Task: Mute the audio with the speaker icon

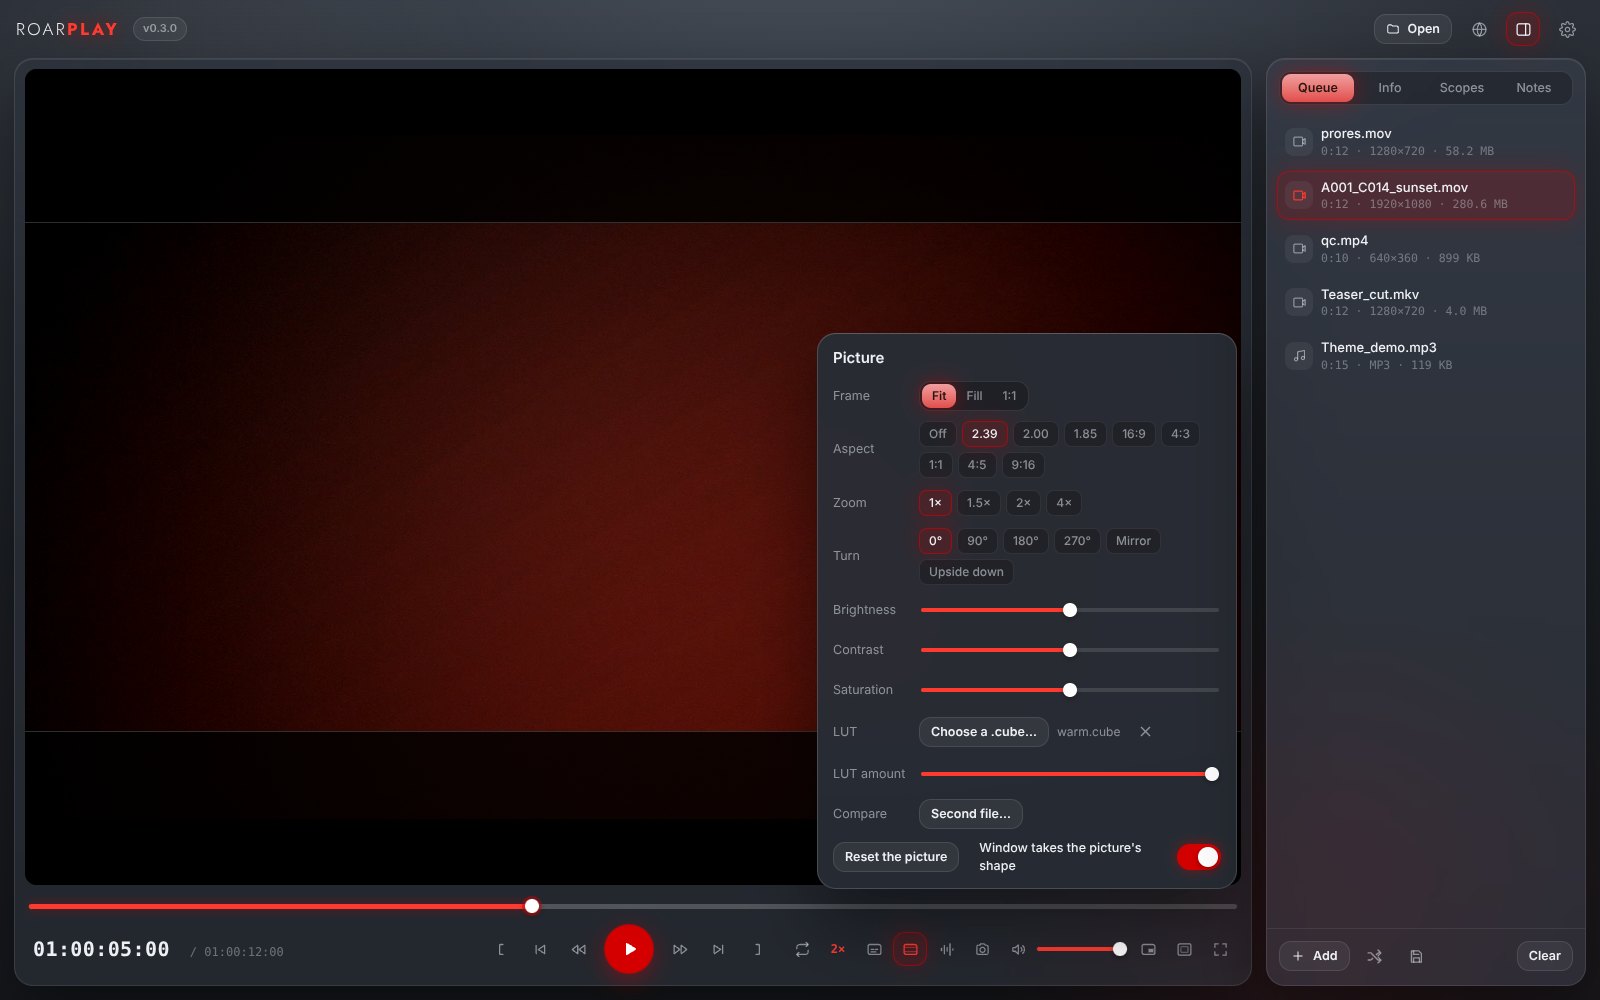Action: [x=1018, y=949]
